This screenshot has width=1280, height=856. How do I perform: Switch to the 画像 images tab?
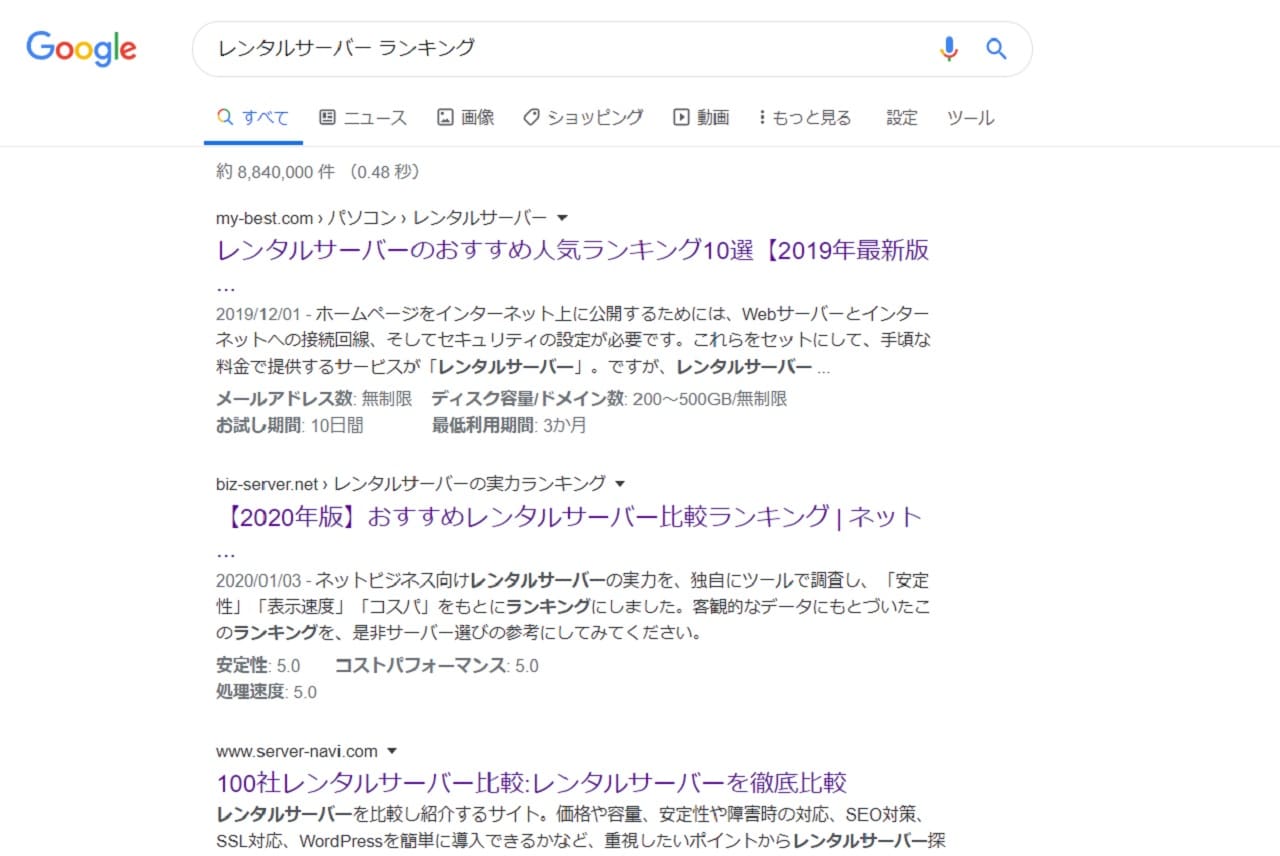point(466,118)
